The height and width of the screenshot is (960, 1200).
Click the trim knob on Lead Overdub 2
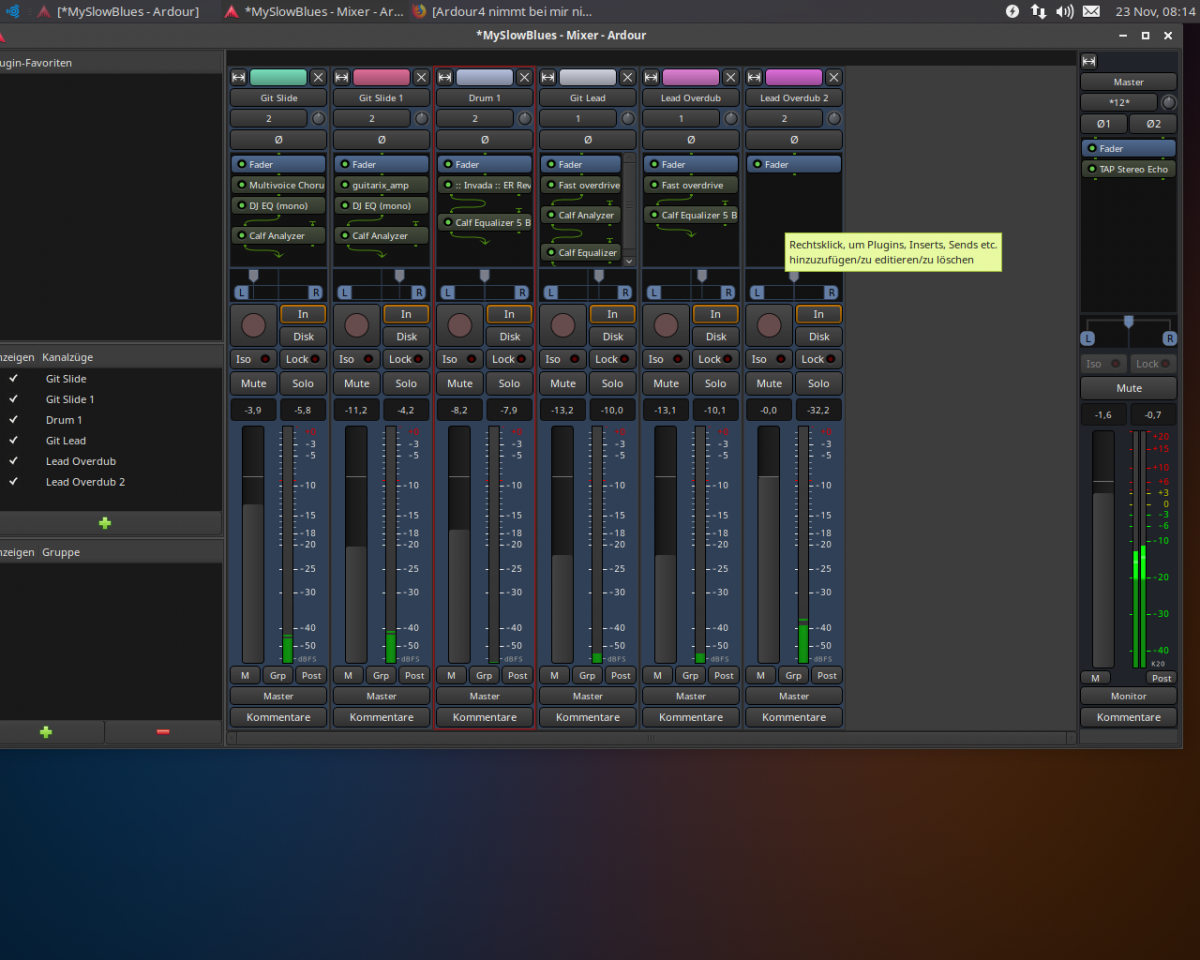pyautogui.click(x=834, y=118)
